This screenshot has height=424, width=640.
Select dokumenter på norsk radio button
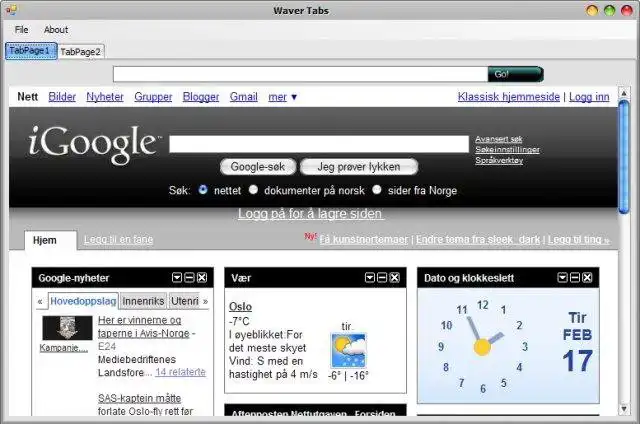pyautogui.click(x=253, y=190)
